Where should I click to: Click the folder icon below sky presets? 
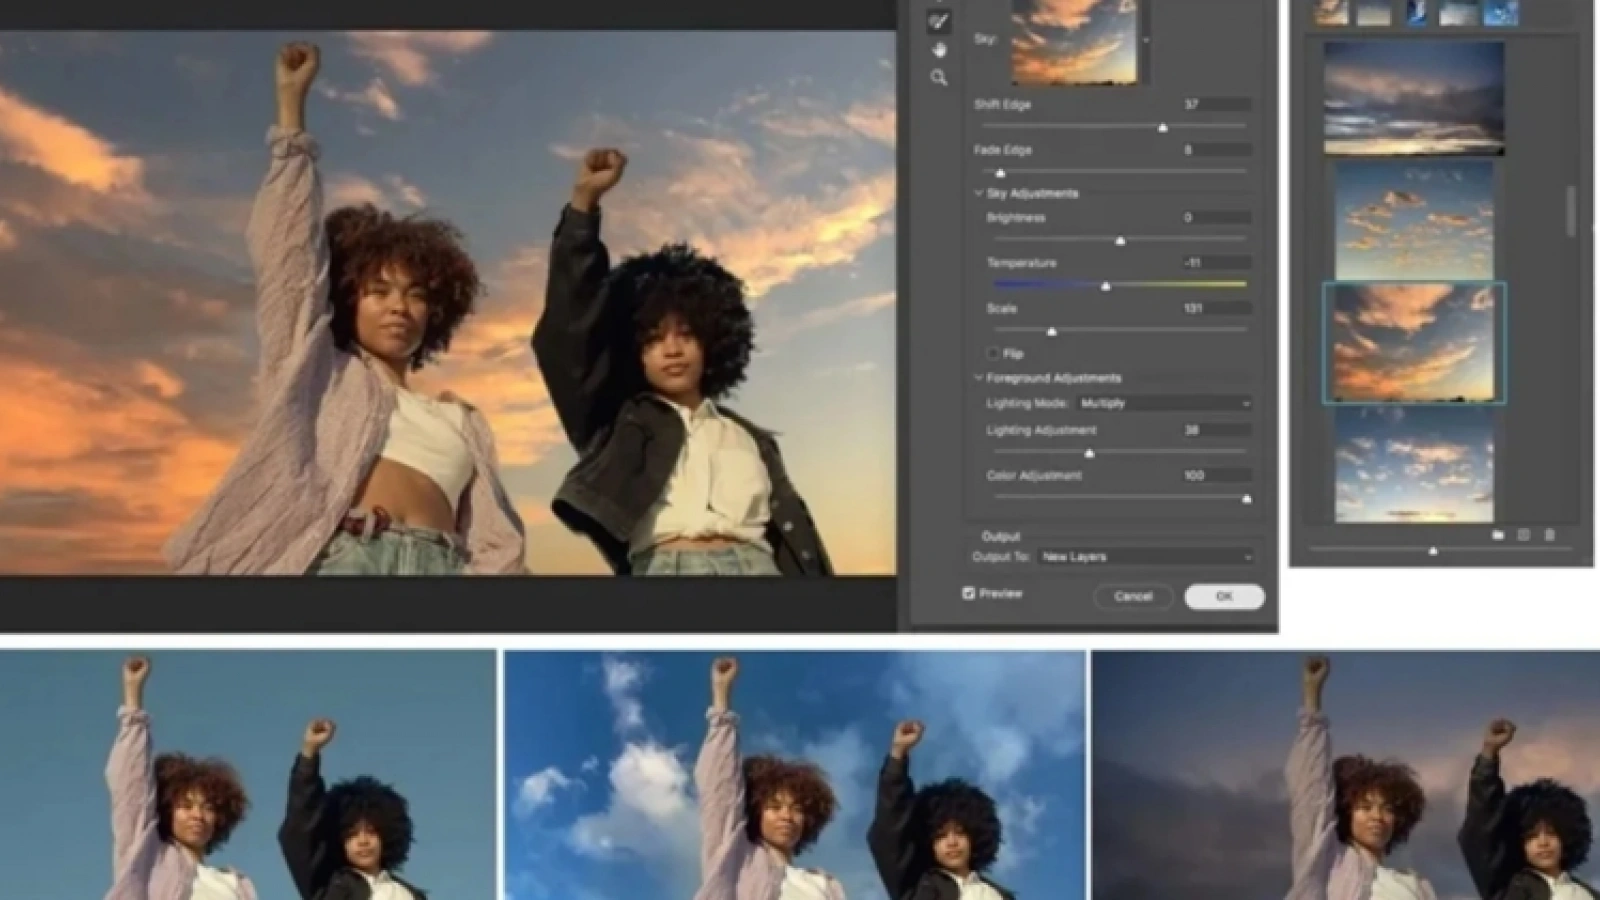[x=1497, y=536]
